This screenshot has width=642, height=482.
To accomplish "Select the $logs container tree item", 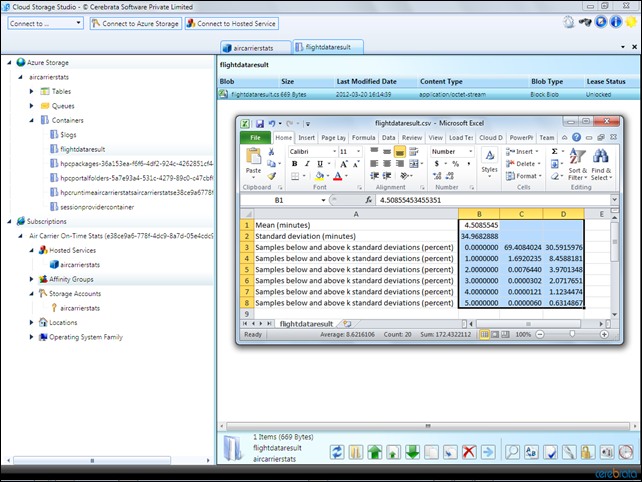I will pos(68,135).
